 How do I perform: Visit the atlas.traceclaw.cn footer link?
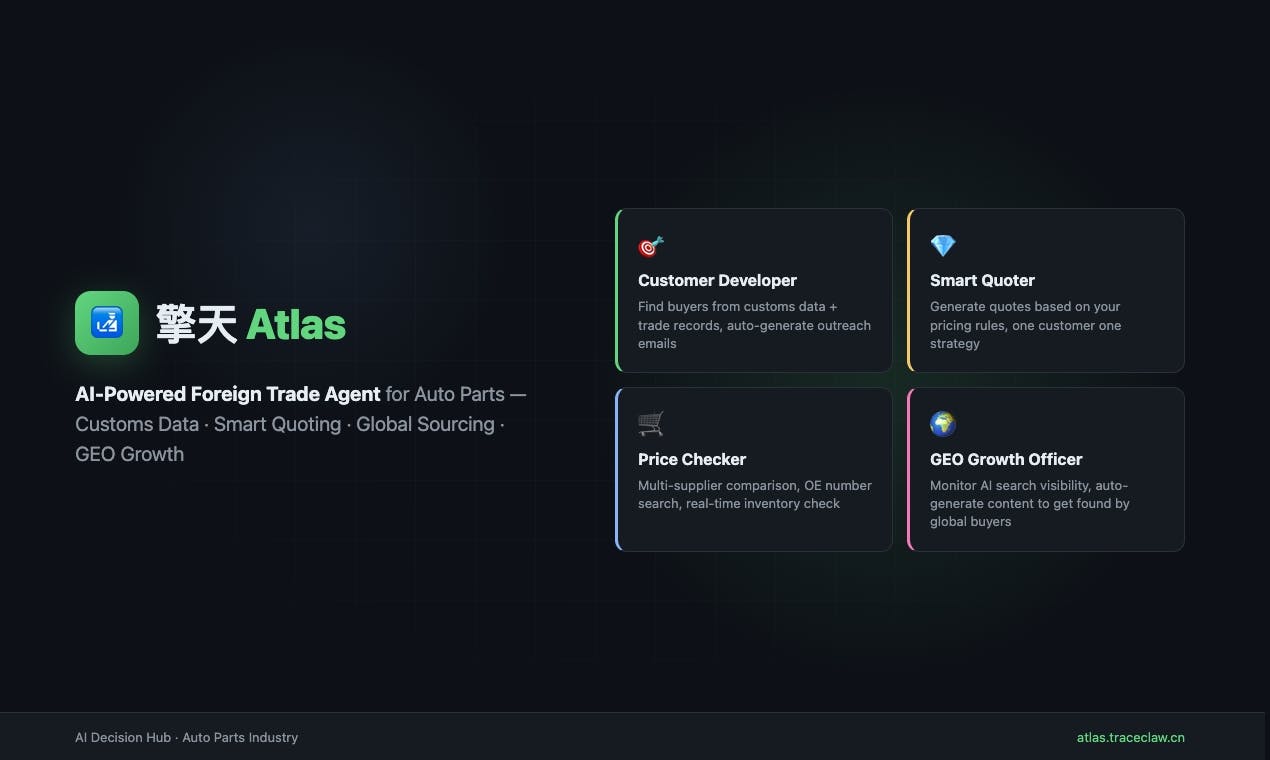[1130, 738]
